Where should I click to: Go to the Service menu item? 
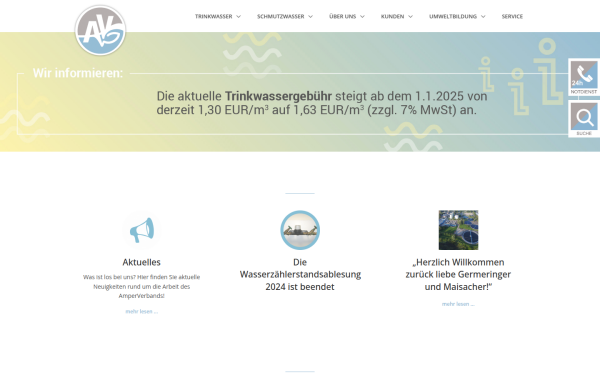(x=512, y=16)
